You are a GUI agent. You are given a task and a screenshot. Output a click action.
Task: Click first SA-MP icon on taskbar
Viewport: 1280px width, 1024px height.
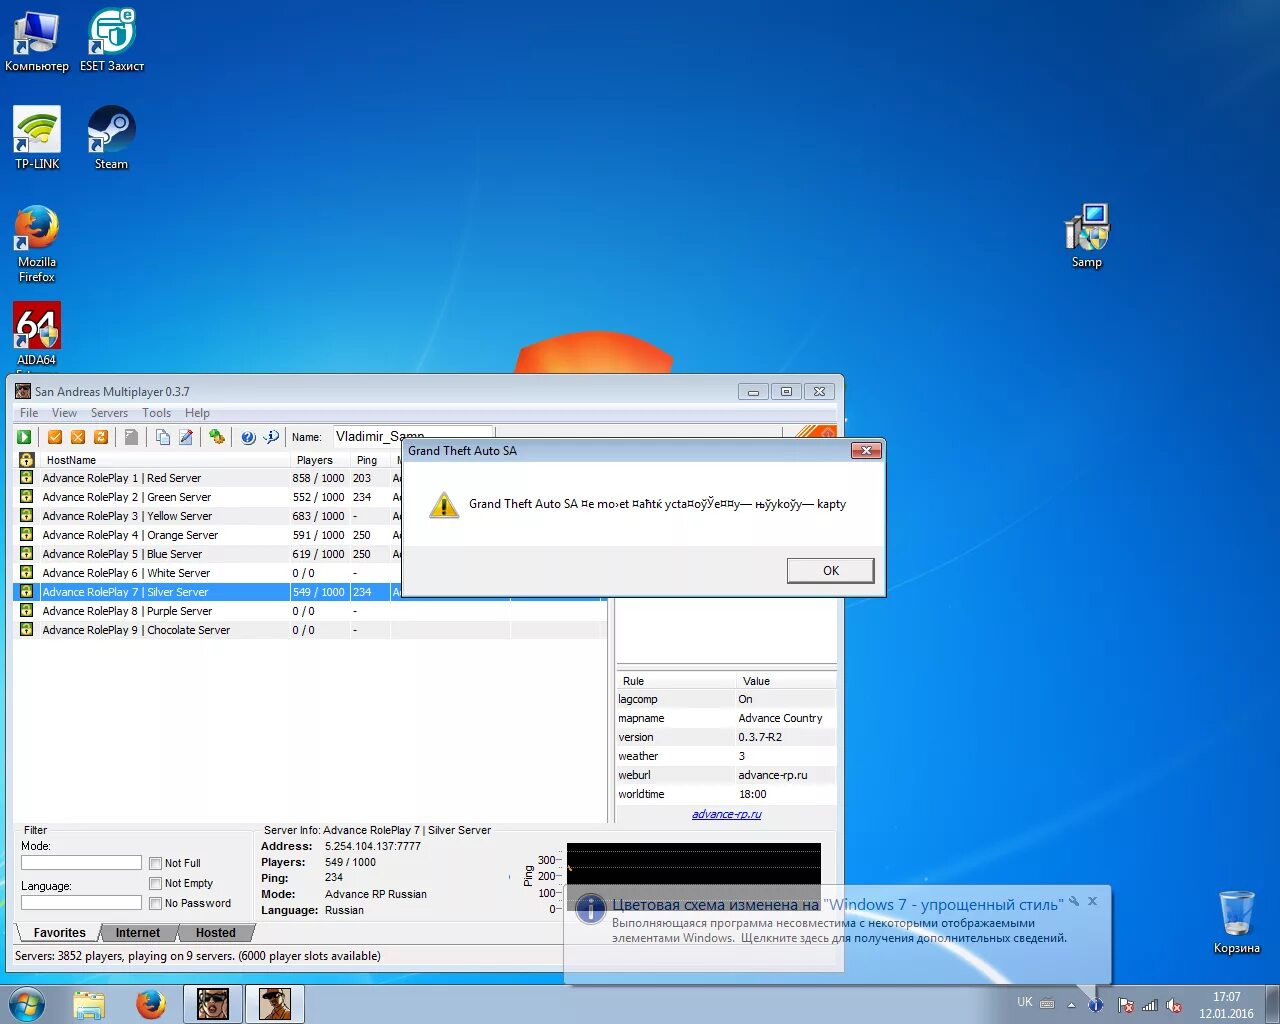pos(213,1004)
